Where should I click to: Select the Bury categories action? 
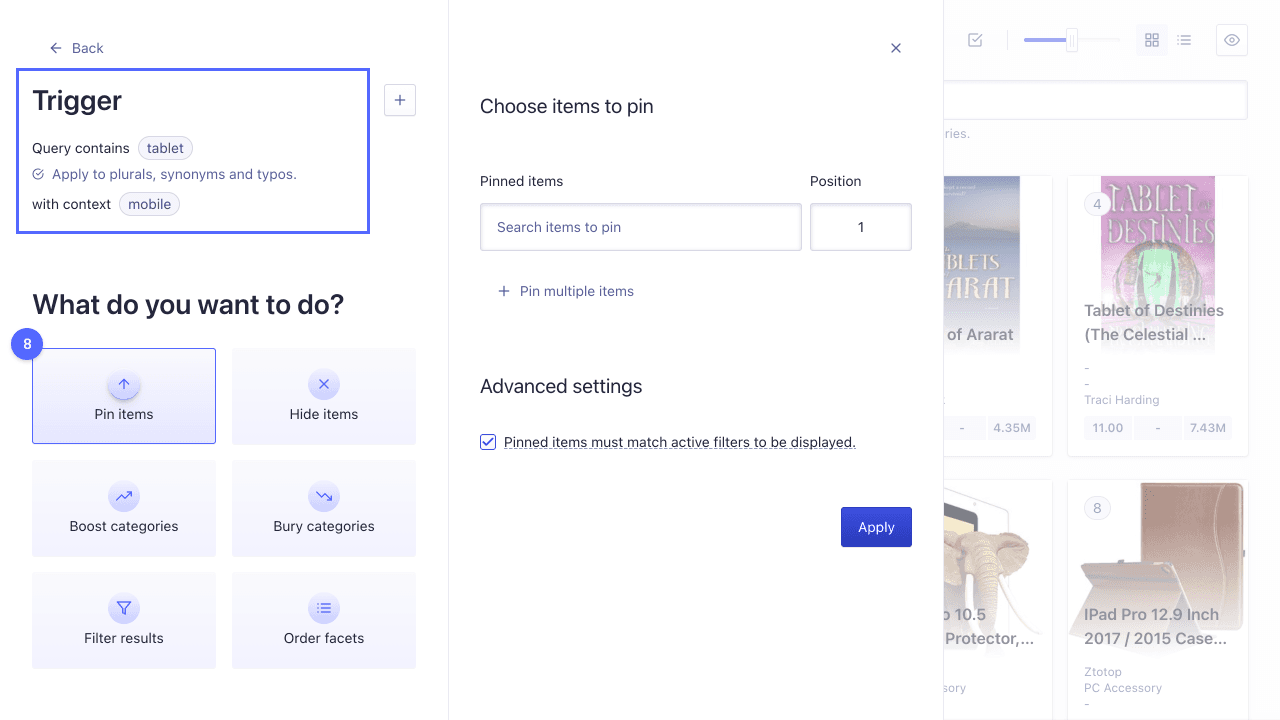pyautogui.click(x=324, y=508)
